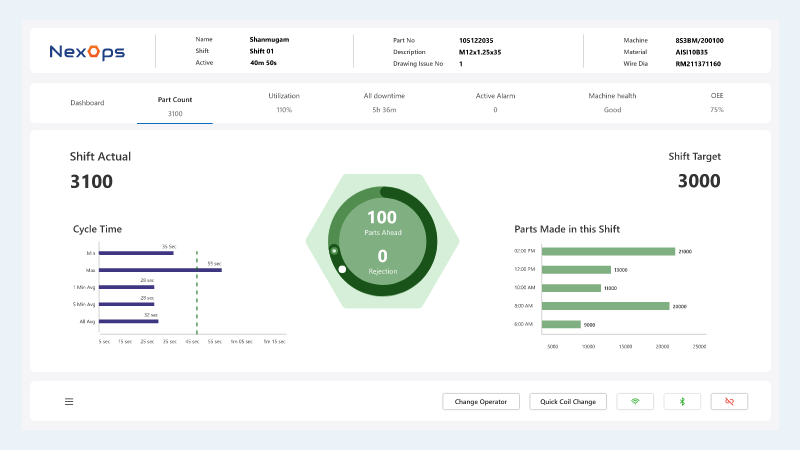Open the Machine health tab
Viewport: 800px width, 450px height.
(x=612, y=103)
